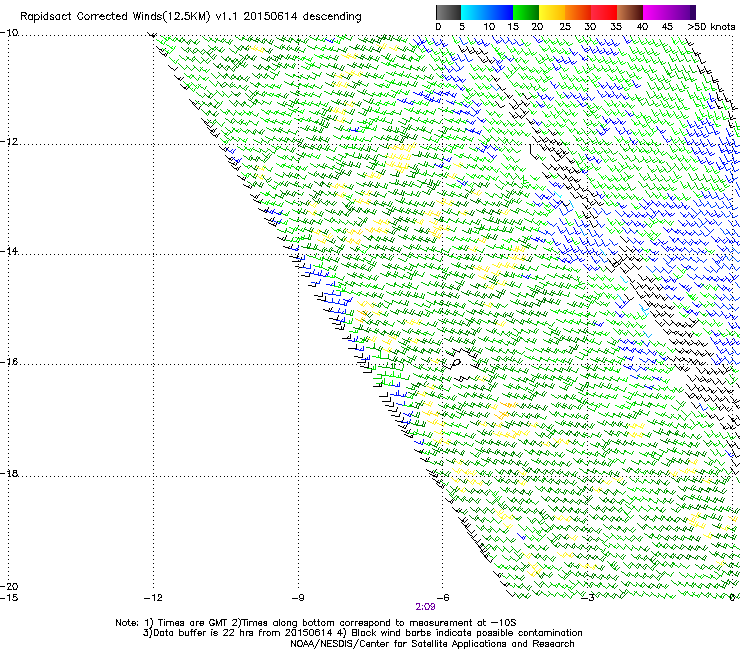Viewport: 740px width, 650px height.
Task: Select the brown 35-40 knots color segment
Action: [x=630, y=12]
